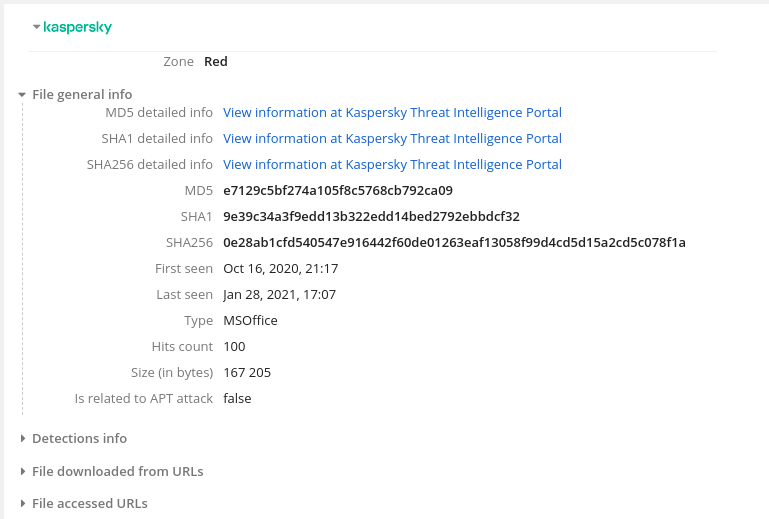Click the MSOffice type value

(250, 321)
